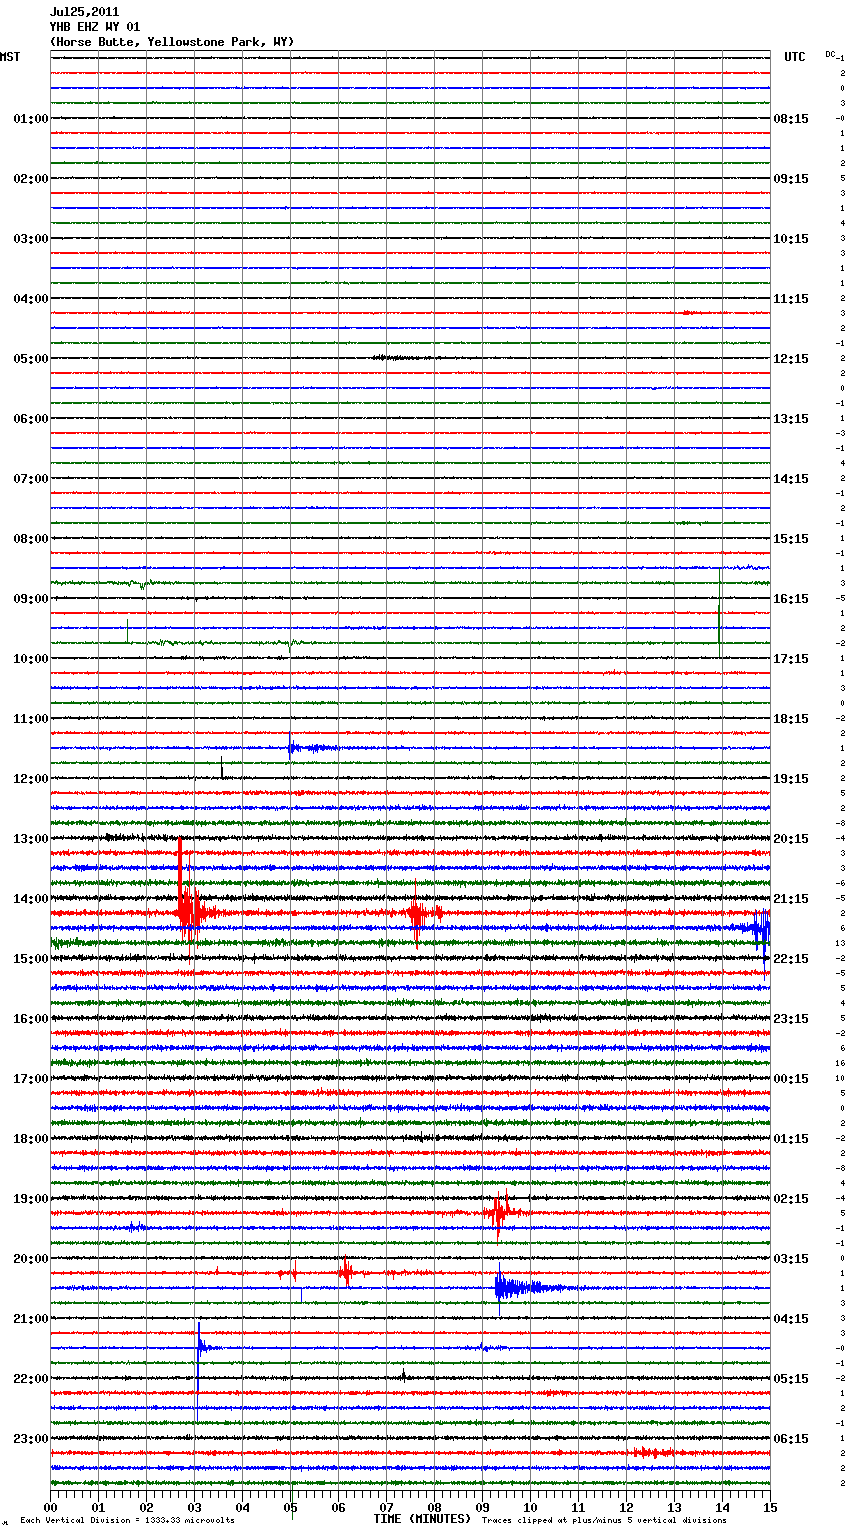Click the Horse Butte, Yellowstone Park location title
The image size is (850, 1534).
(x=172, y=42)
